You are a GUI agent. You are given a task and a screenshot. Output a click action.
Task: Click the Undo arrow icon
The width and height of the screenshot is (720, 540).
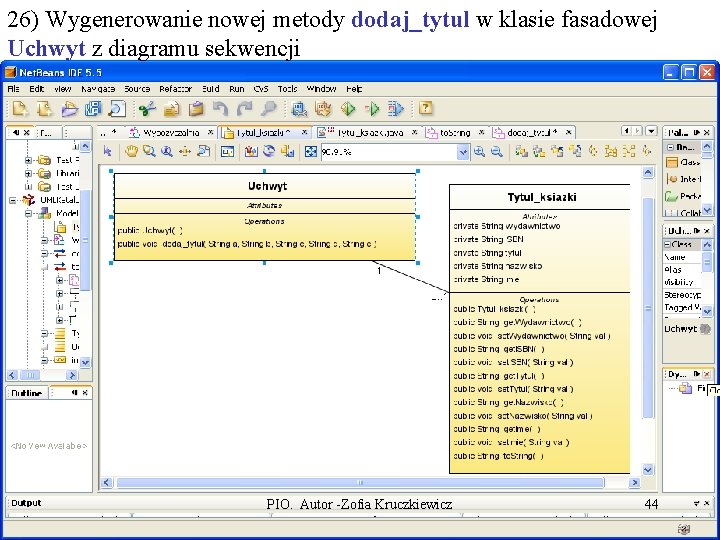tap(220, 109)
